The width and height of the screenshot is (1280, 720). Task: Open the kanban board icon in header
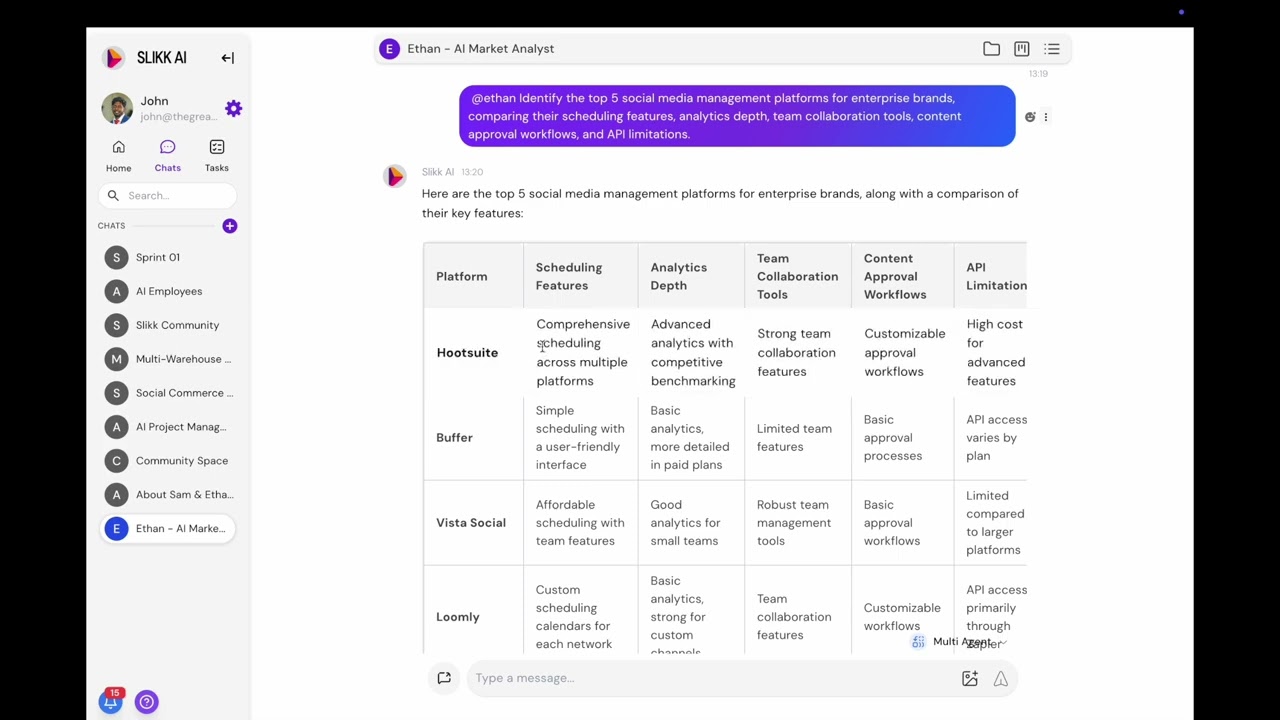1021,49
